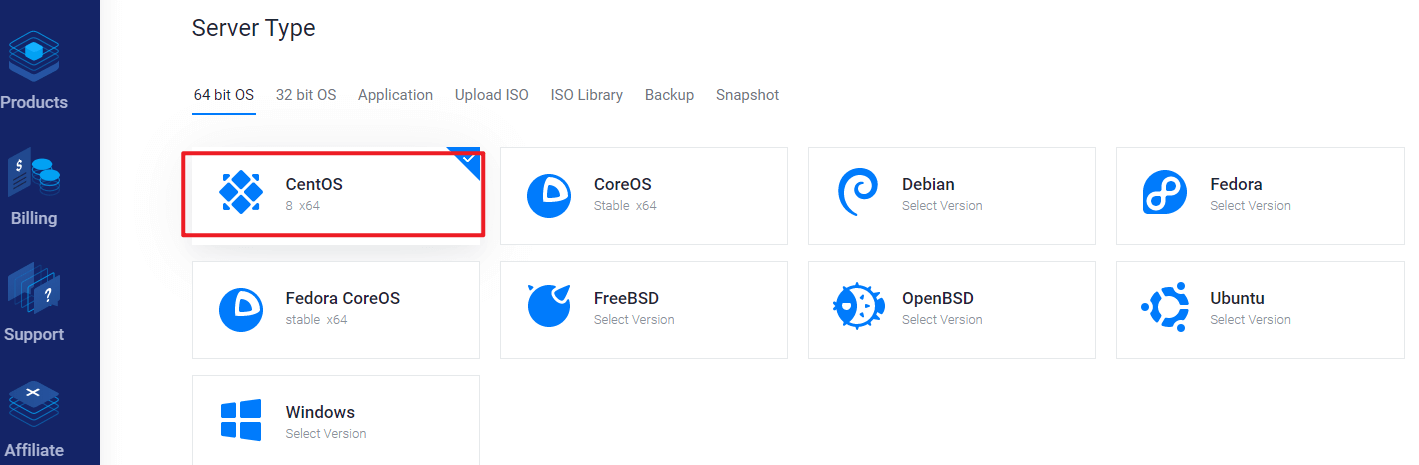Open the Products sidebar icon
The image size is (1419, 465).
point(34,57)
